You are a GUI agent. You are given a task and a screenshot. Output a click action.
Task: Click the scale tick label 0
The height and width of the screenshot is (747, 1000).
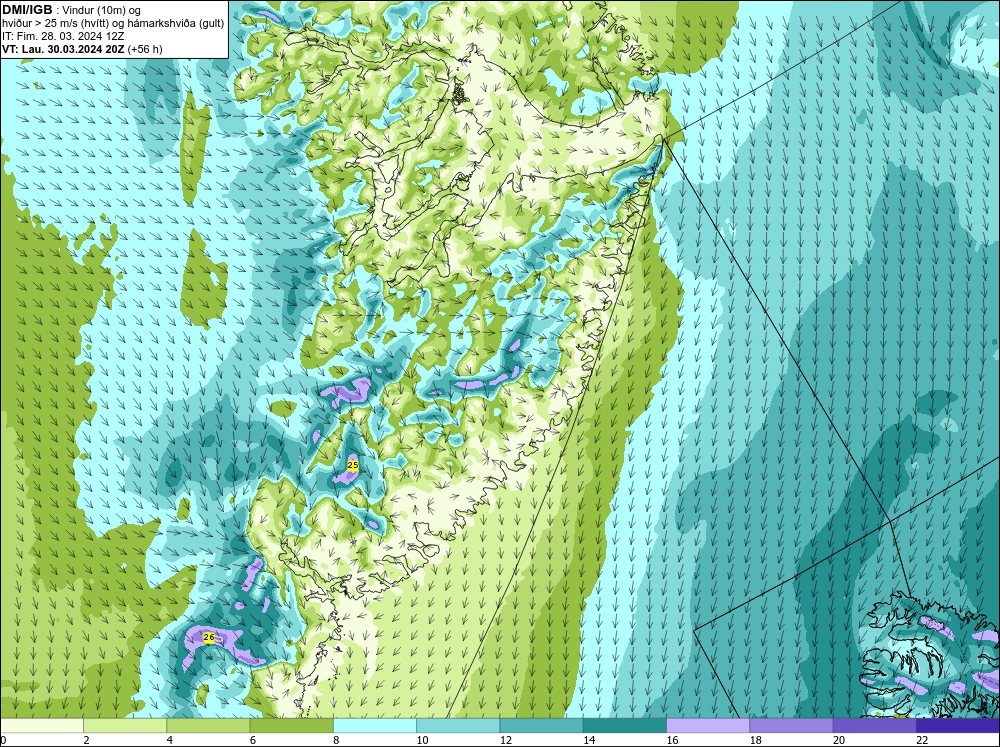click(3, 740)
